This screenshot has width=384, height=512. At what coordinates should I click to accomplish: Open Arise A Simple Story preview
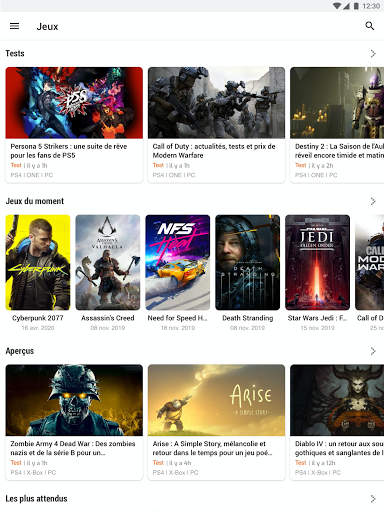(216, 422)
